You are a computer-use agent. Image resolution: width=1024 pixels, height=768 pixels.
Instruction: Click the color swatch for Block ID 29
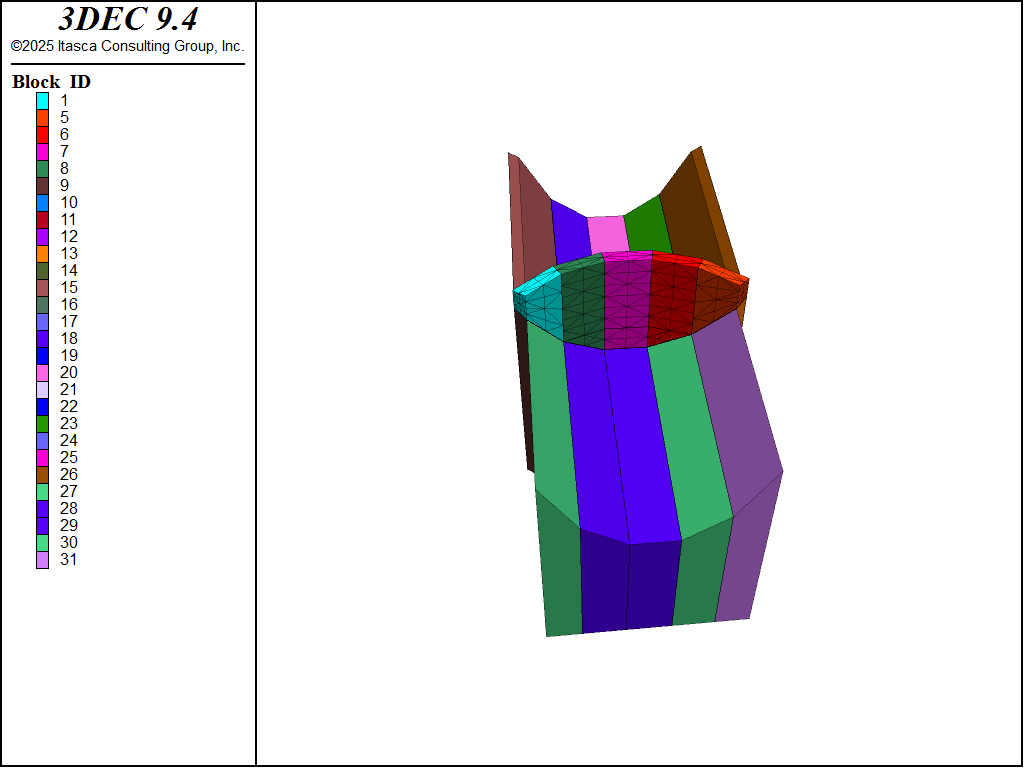pos(42,525)
